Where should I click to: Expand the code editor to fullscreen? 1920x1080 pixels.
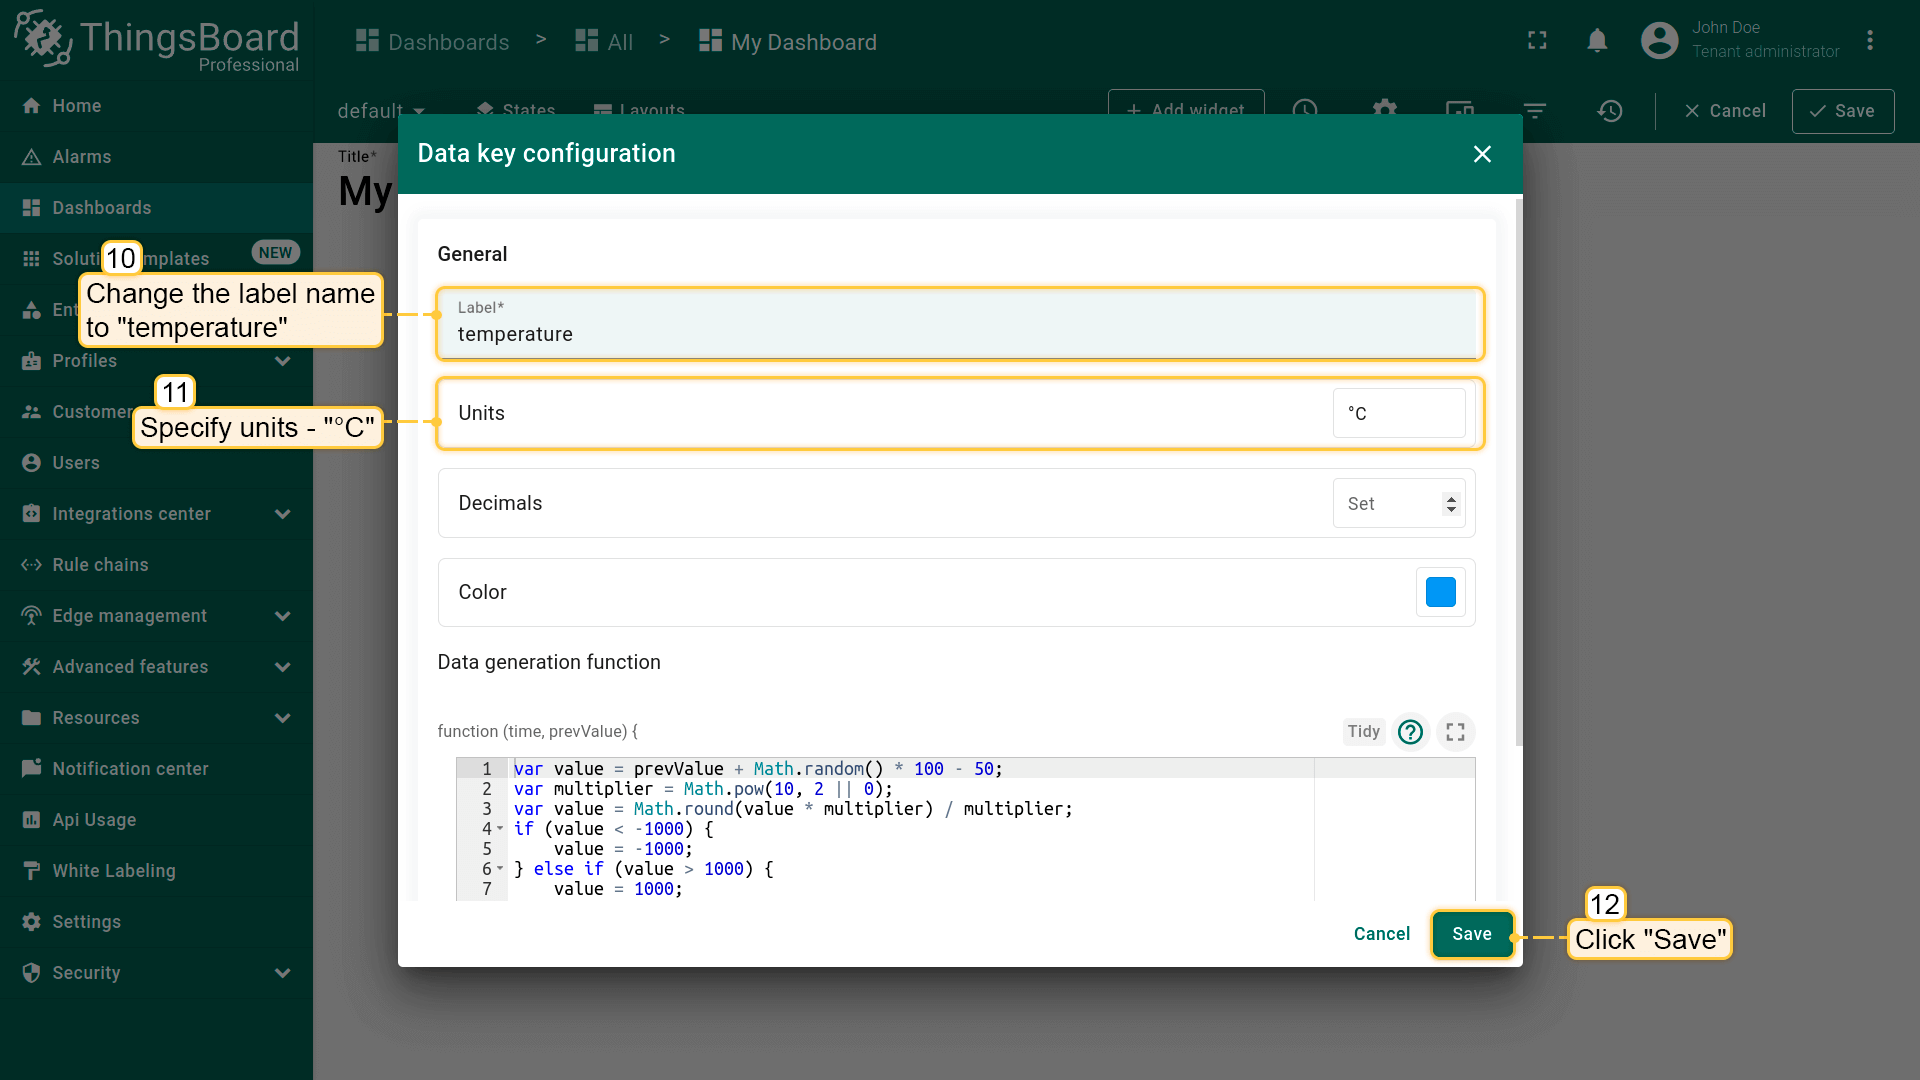point(1456,732)
